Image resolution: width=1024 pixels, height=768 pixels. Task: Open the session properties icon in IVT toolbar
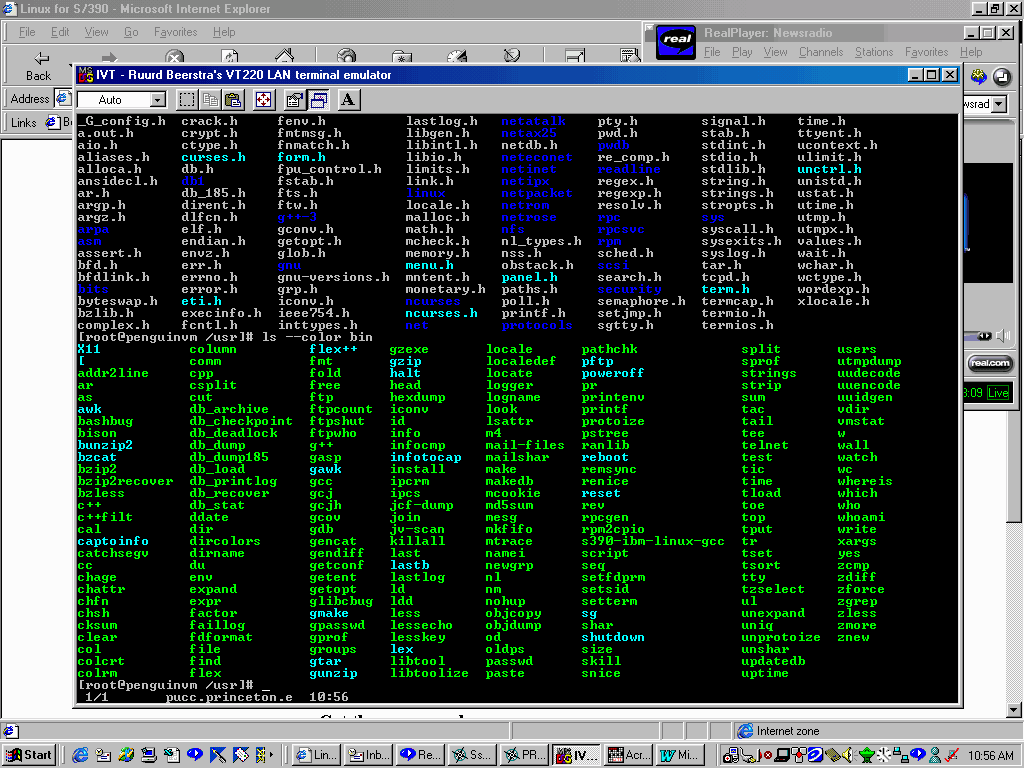(x=295, y=99)
